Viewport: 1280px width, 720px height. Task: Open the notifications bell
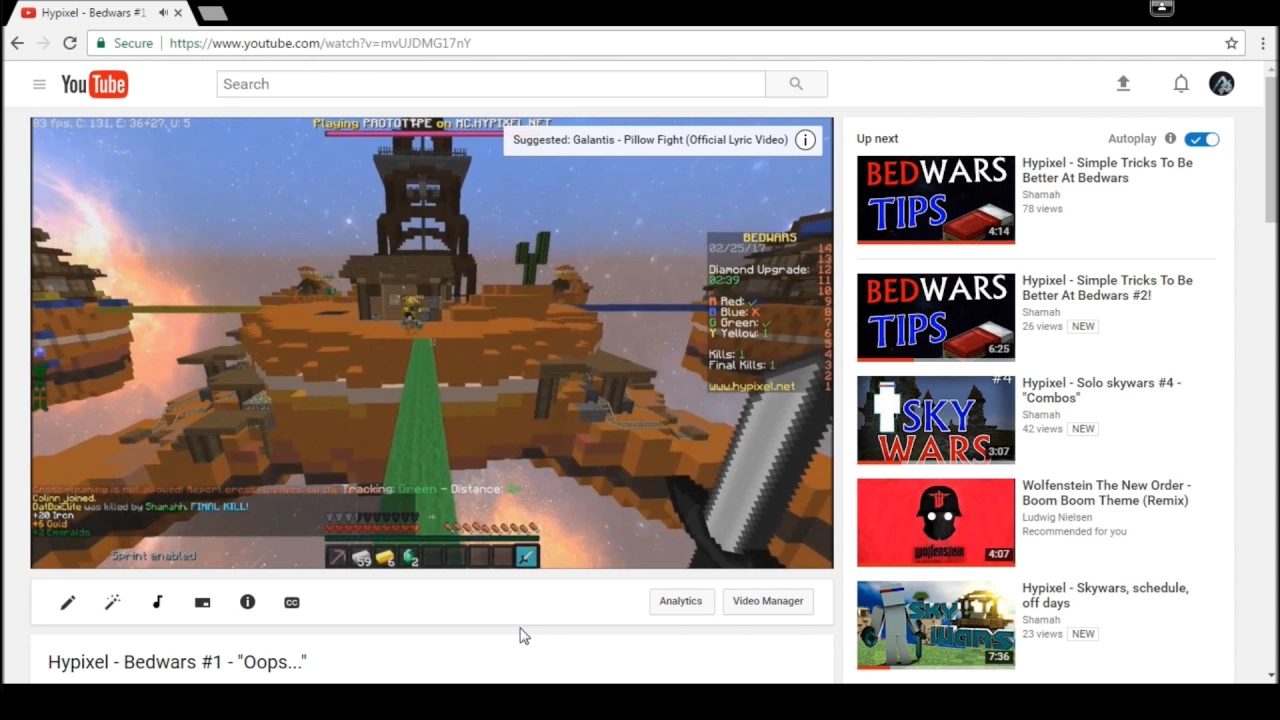(1181, 84)
